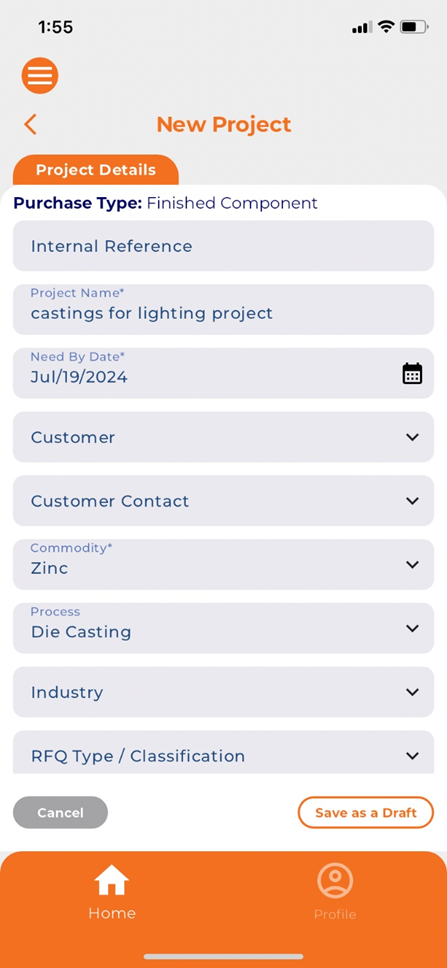Screen dimensions: 447x968
Task: Expand the RFQ Type / Classification dropdown
Action: [224, 752]
